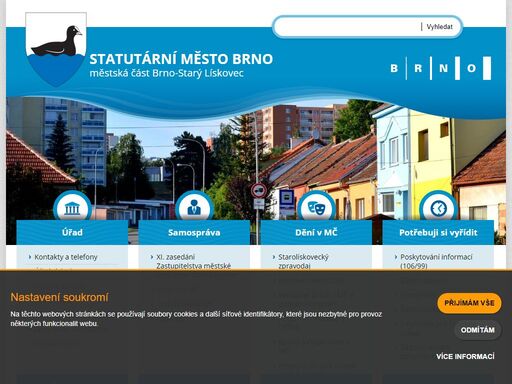Click the search input field

(x=348, y=27)
